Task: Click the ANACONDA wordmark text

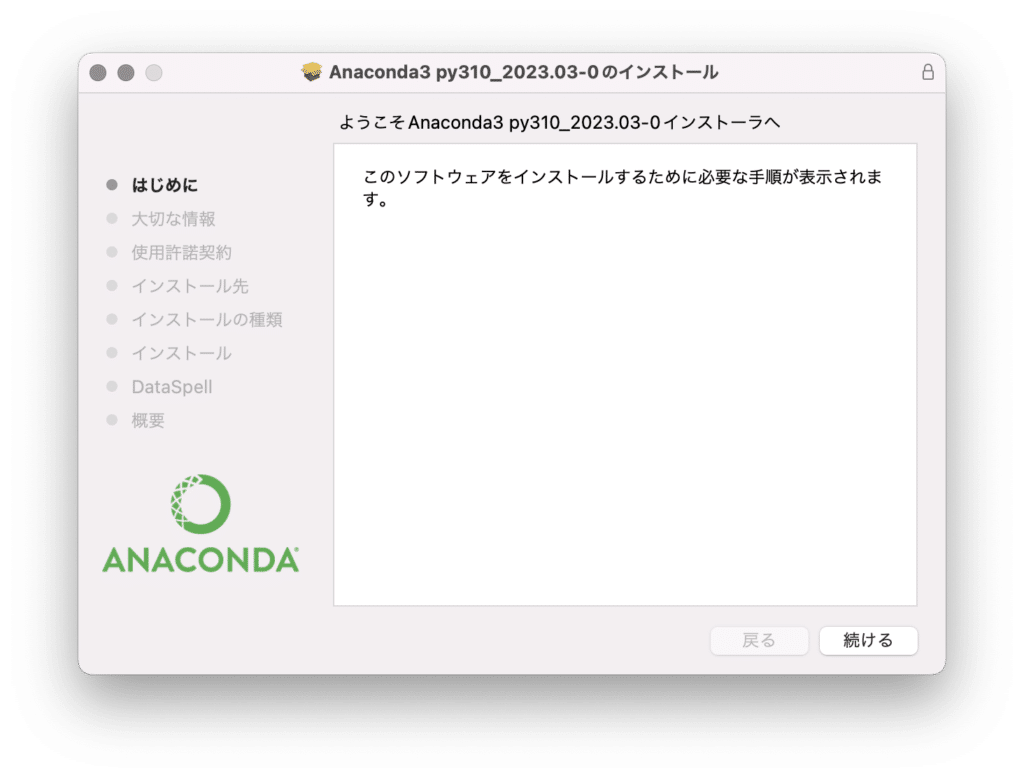Action: click(x=201, y=560)
